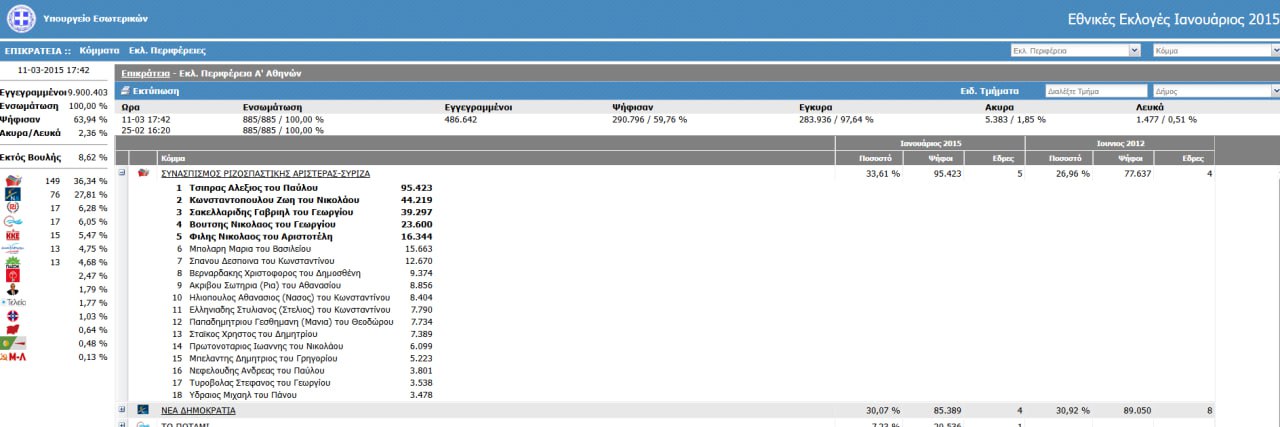Screen dimensions: 1280x427
Task: Open the Εκλ. Περιφέρειες menu item
Action: click(x=167, y=50)
